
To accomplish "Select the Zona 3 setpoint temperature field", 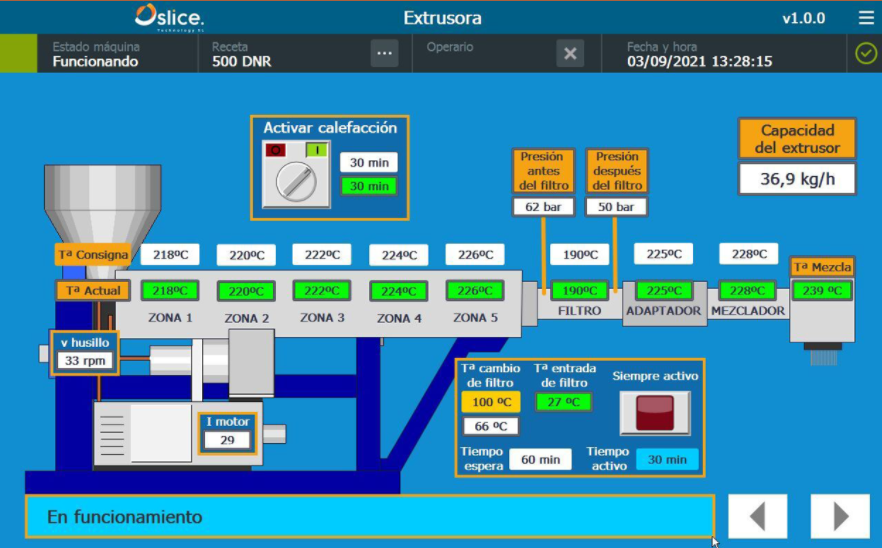I will tap(322, 255).
